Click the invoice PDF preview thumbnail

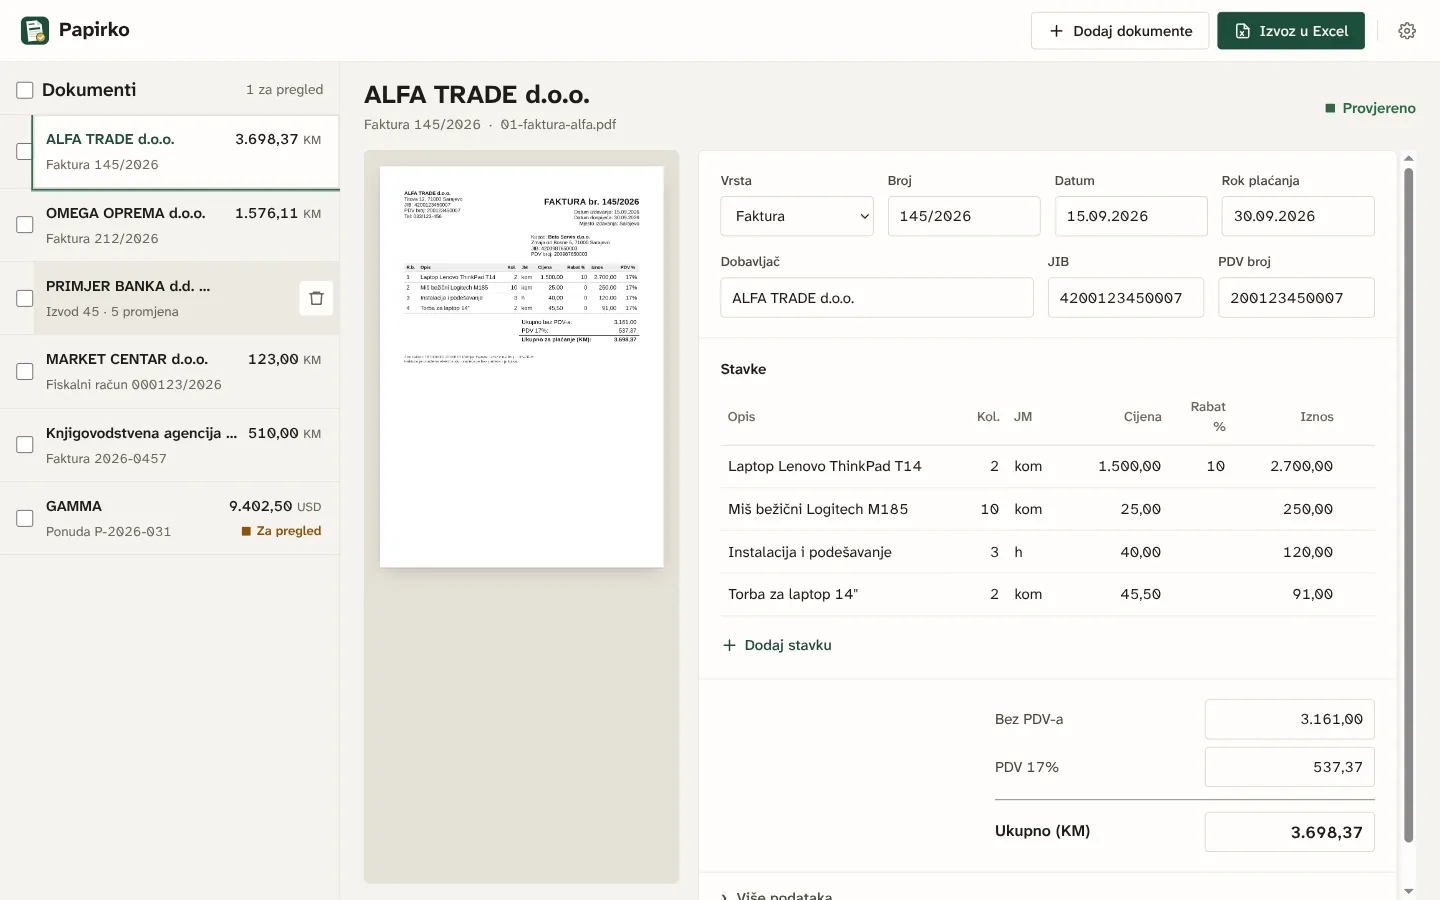click(522, 367)
